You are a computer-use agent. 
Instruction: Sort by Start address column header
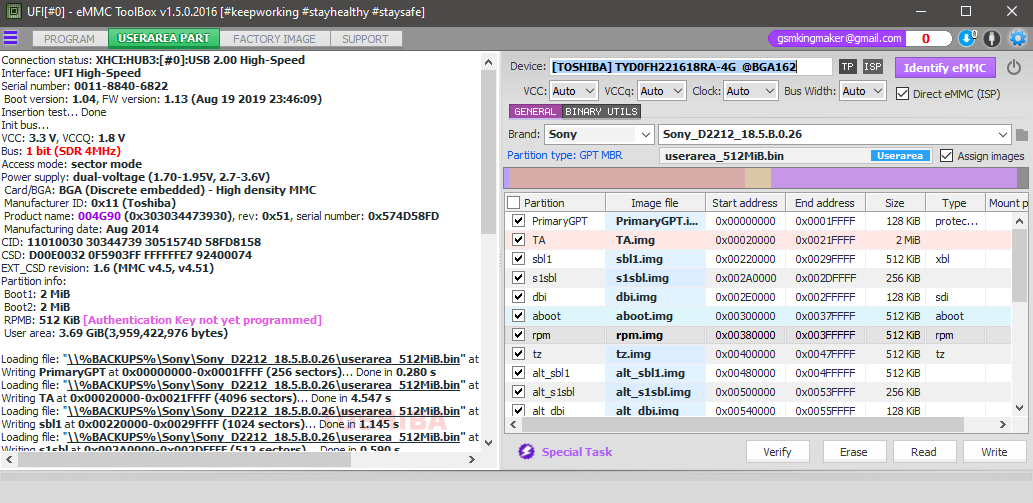point(744,203)
